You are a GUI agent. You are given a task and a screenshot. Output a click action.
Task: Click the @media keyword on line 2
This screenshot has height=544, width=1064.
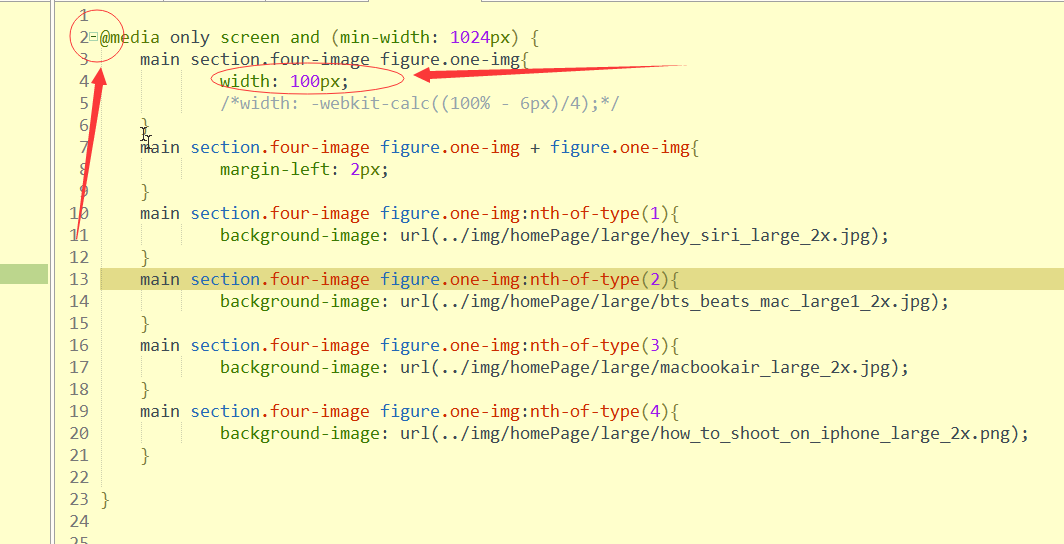[130, 37]
